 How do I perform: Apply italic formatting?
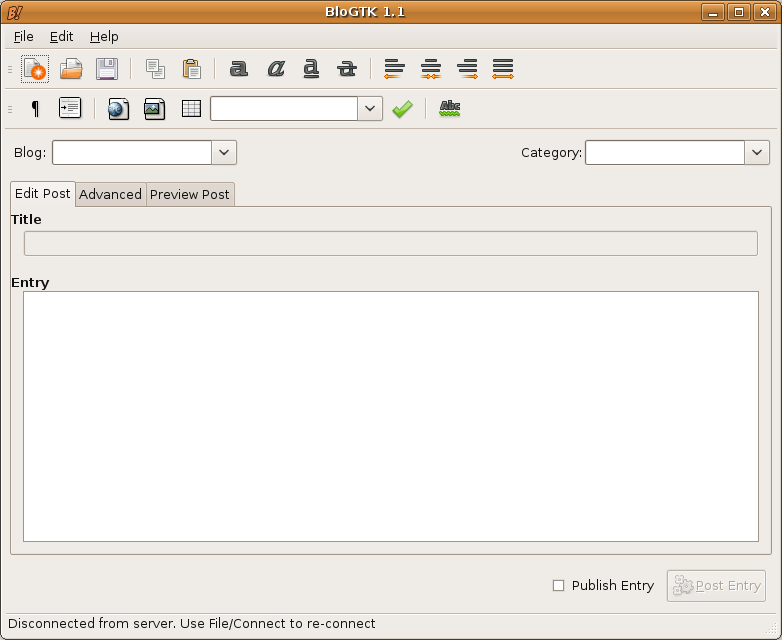(x=276, y=68)
